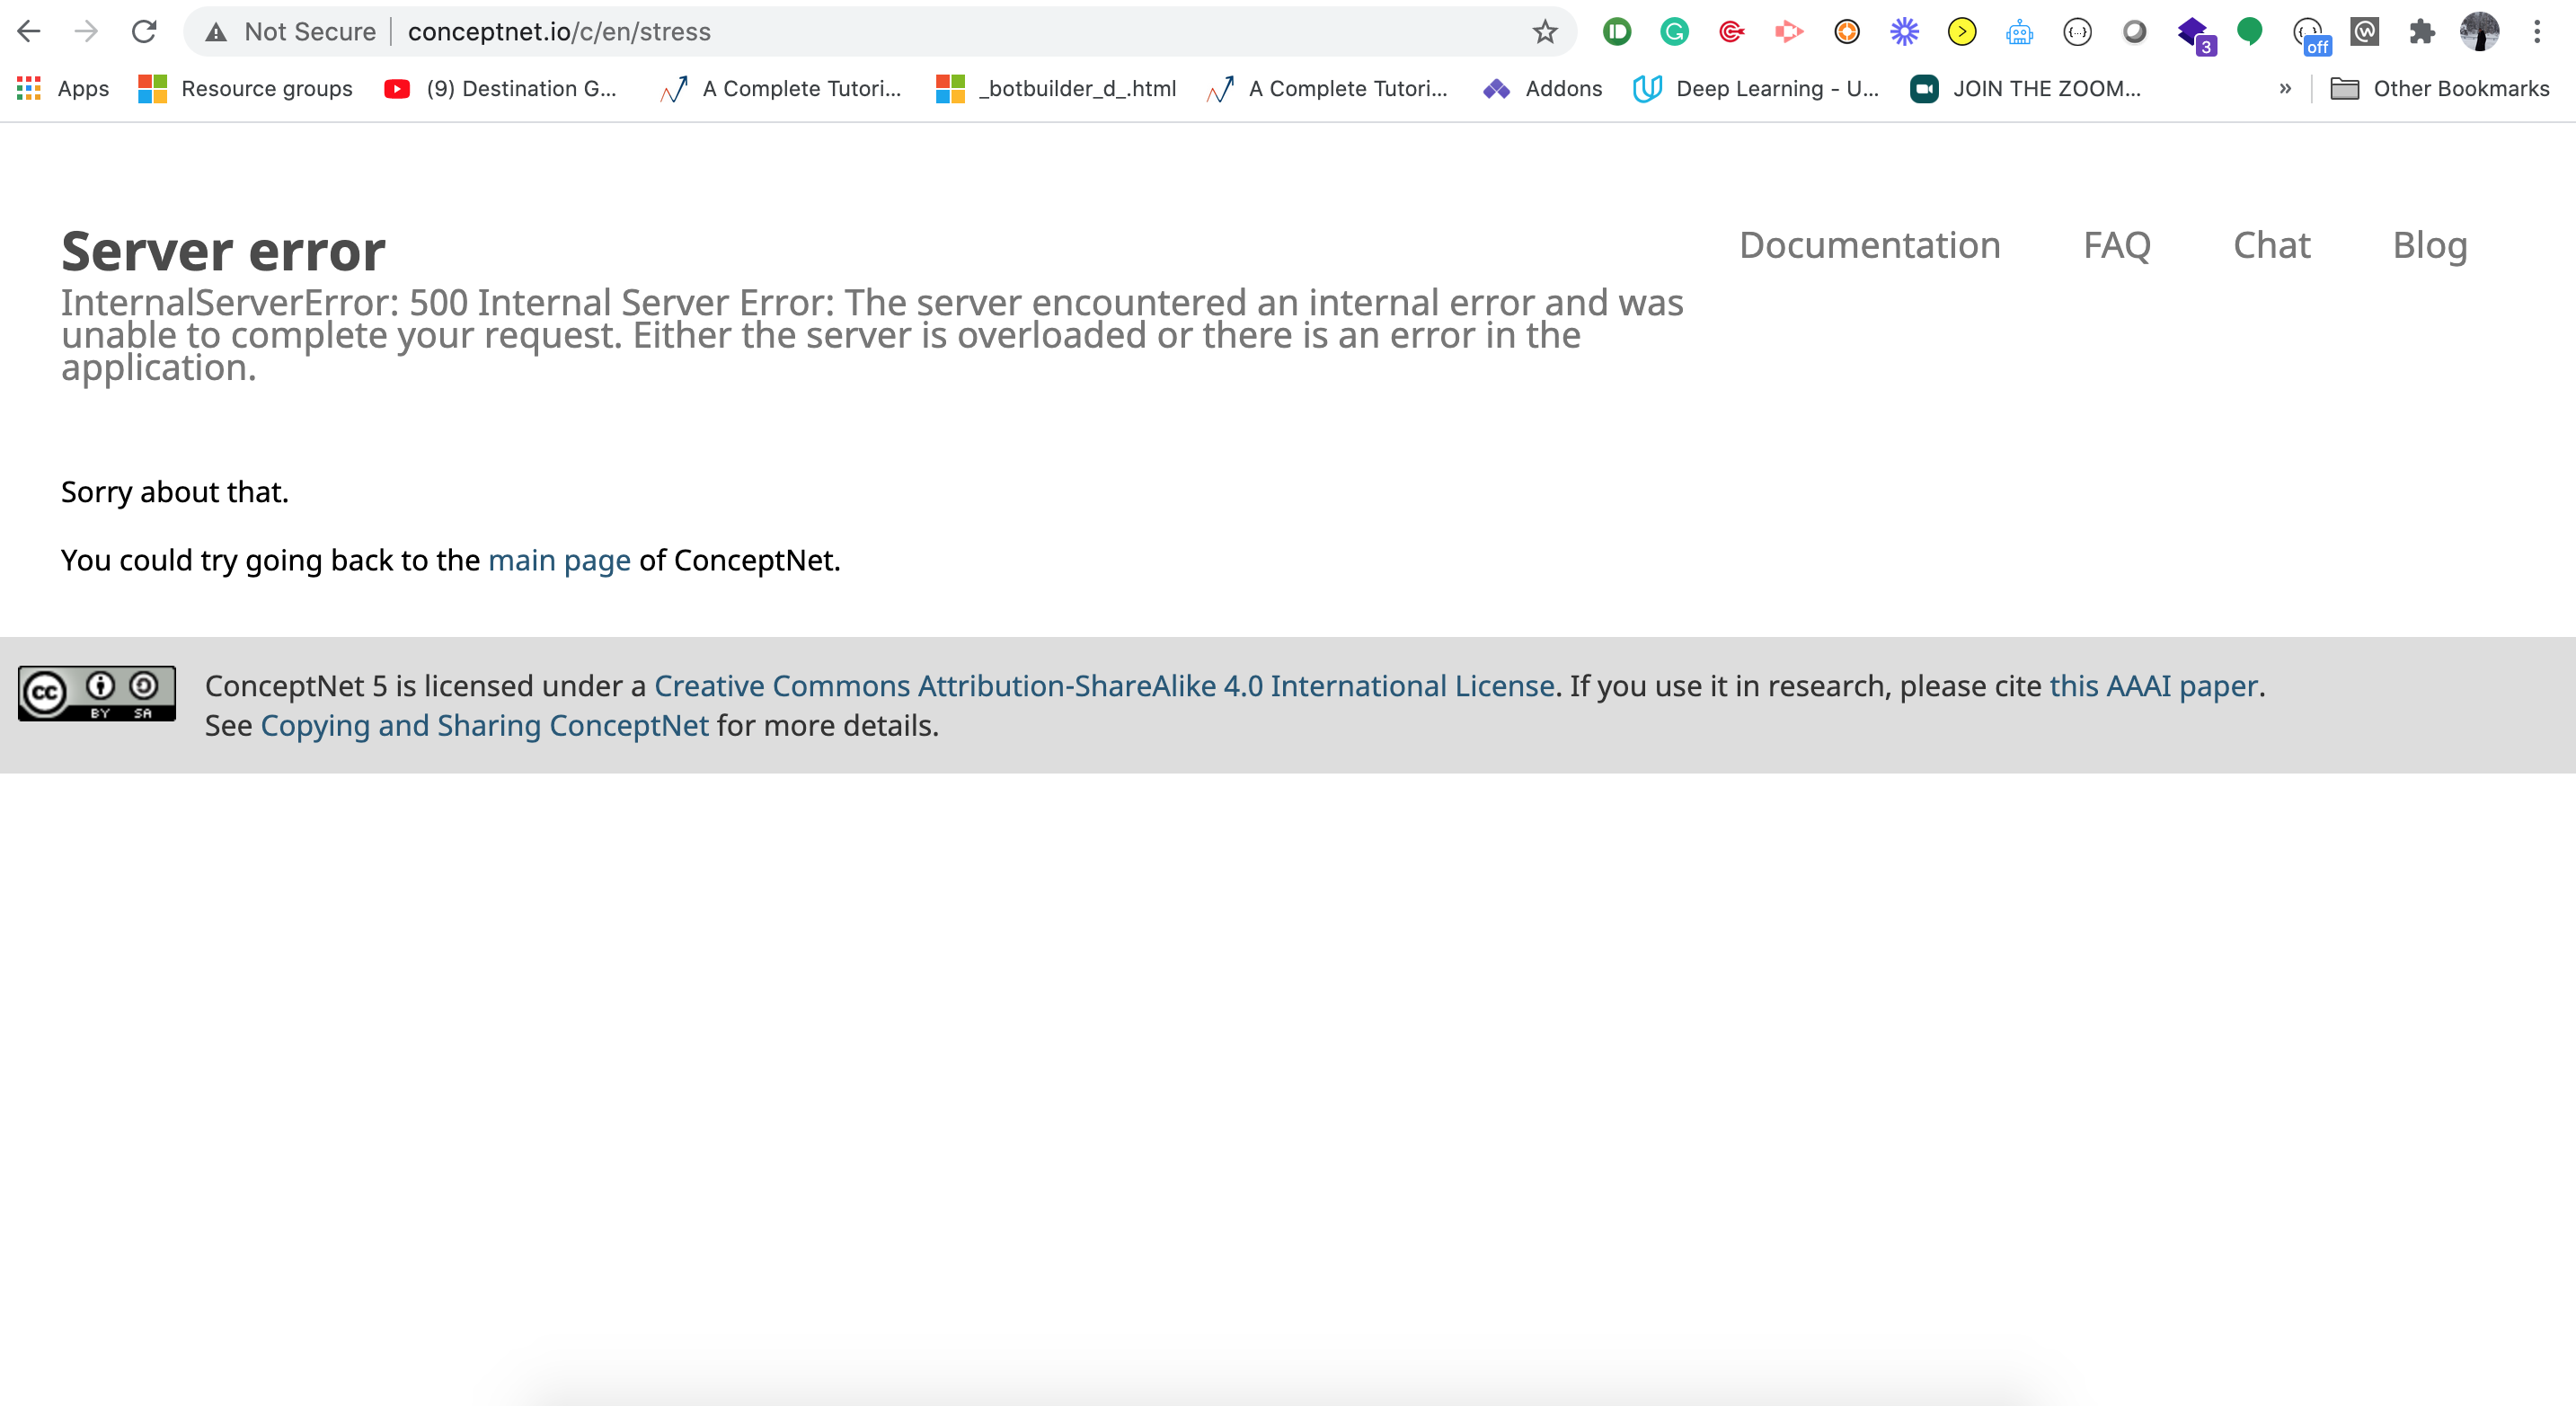Go back to ConceptNet main page link

pyautogui.click(x=558, y=560)
